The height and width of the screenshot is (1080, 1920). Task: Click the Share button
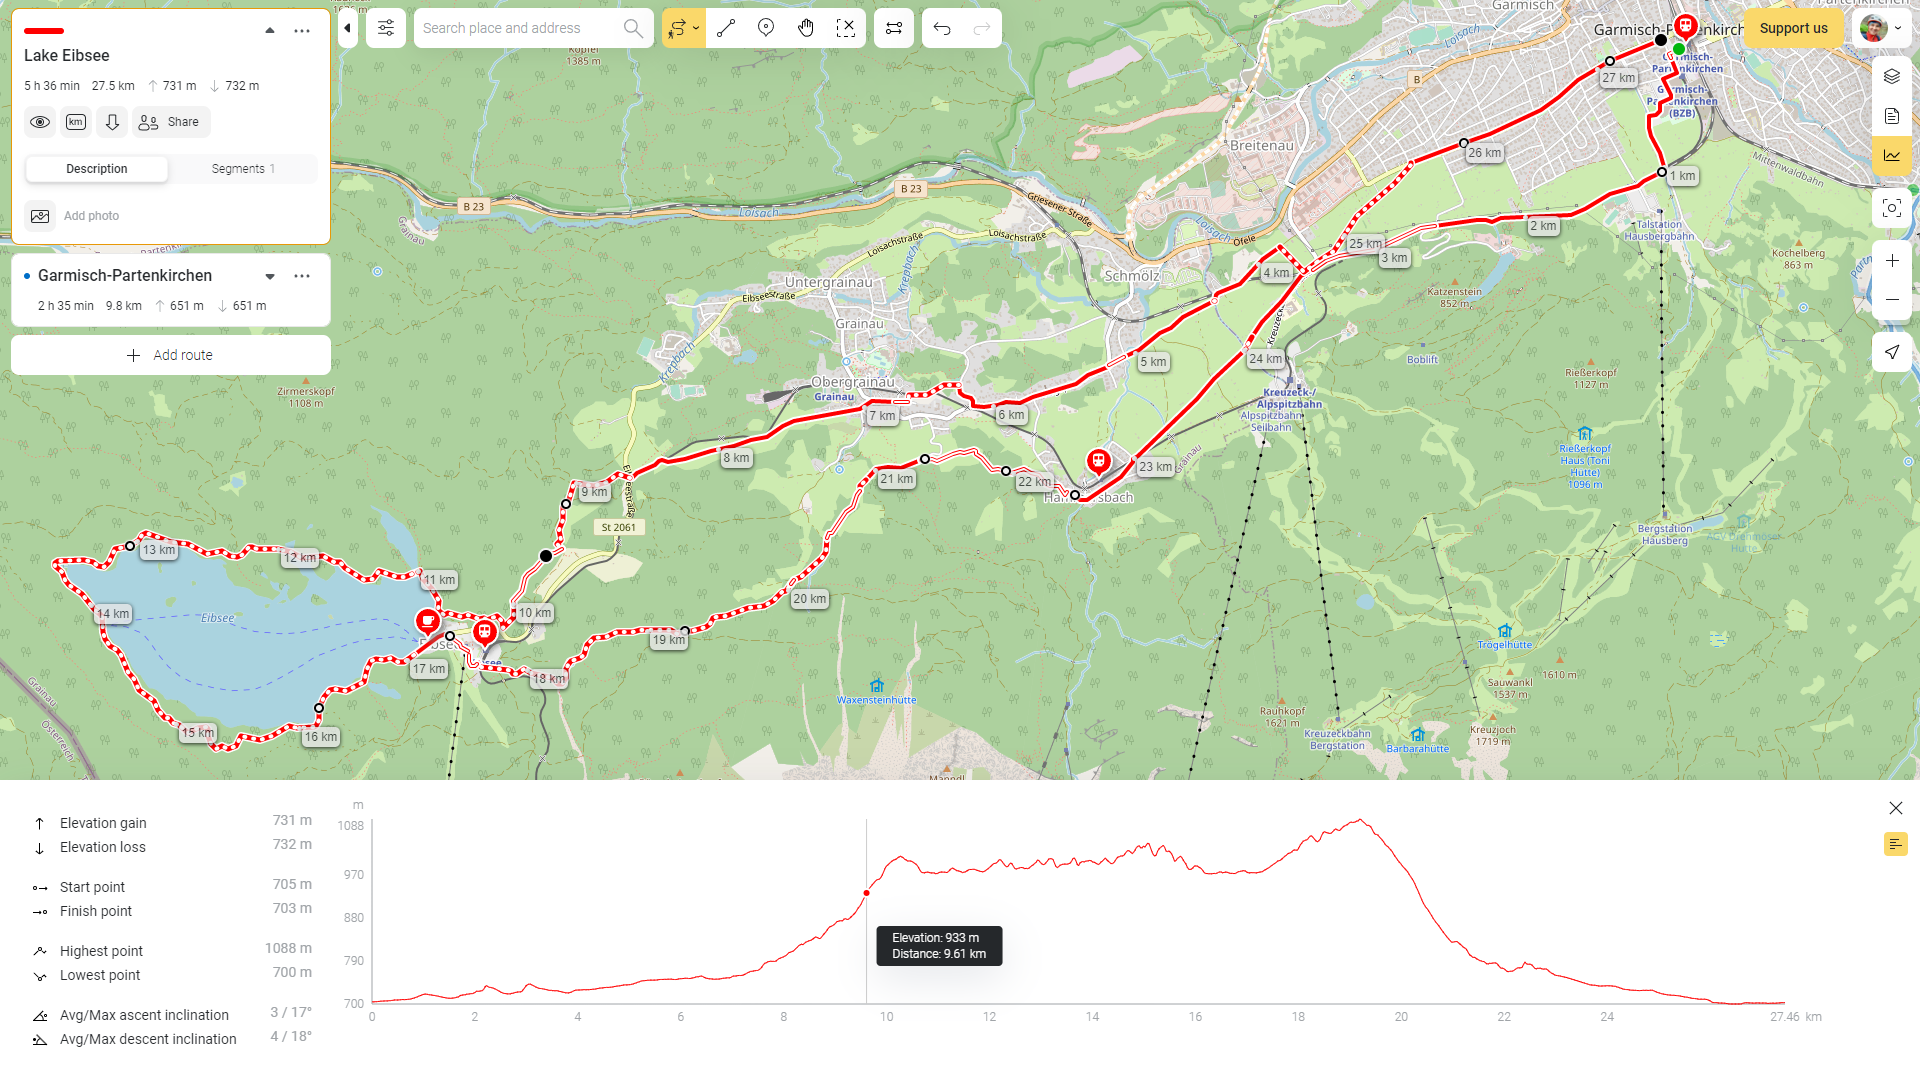pos(171,122)
